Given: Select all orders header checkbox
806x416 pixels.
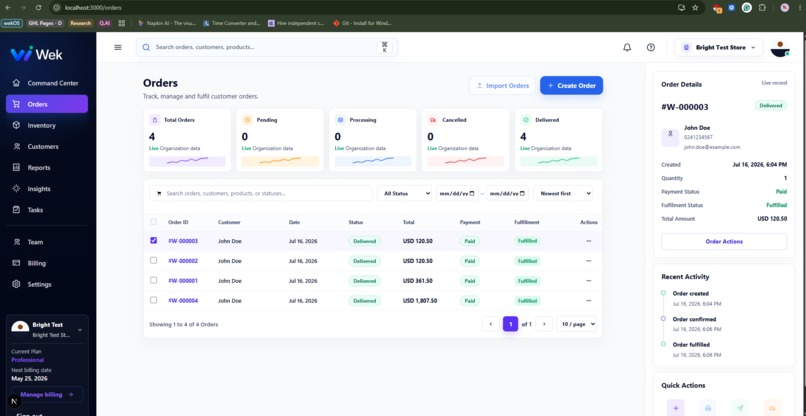Looking at the screenshot, I should tap(153, 222).
